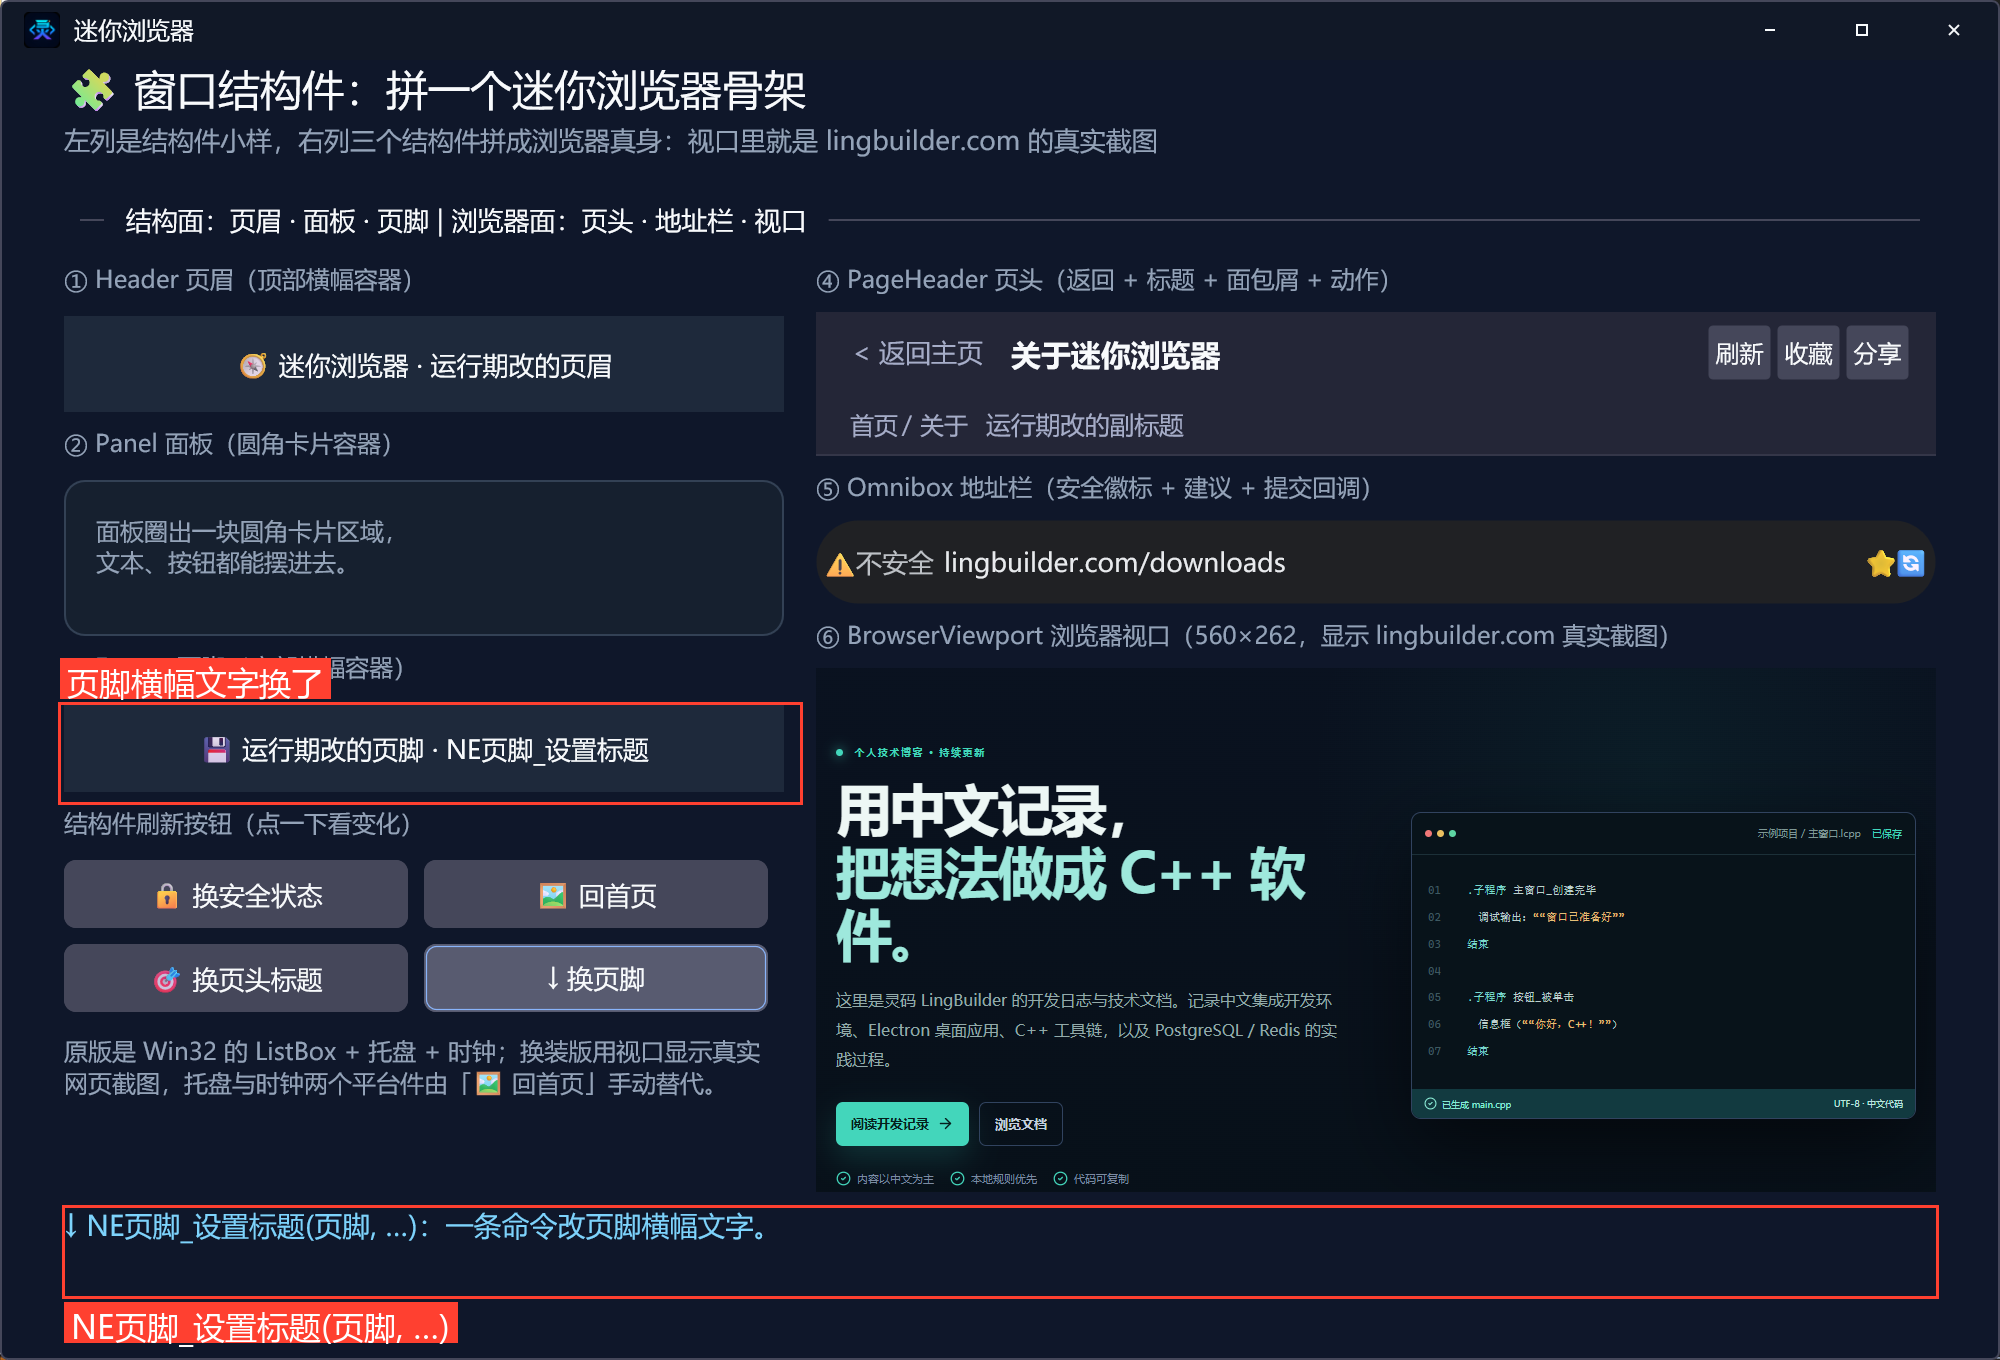Click the 首页 / 关于 breadcrumb

(x=908, y=425)
